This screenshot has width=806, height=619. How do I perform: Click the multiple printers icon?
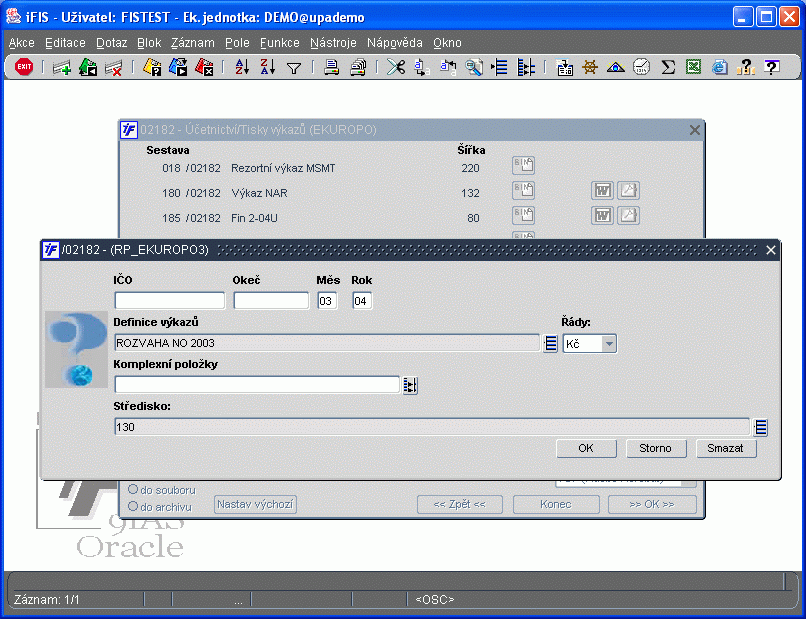(x=358, y=67)
